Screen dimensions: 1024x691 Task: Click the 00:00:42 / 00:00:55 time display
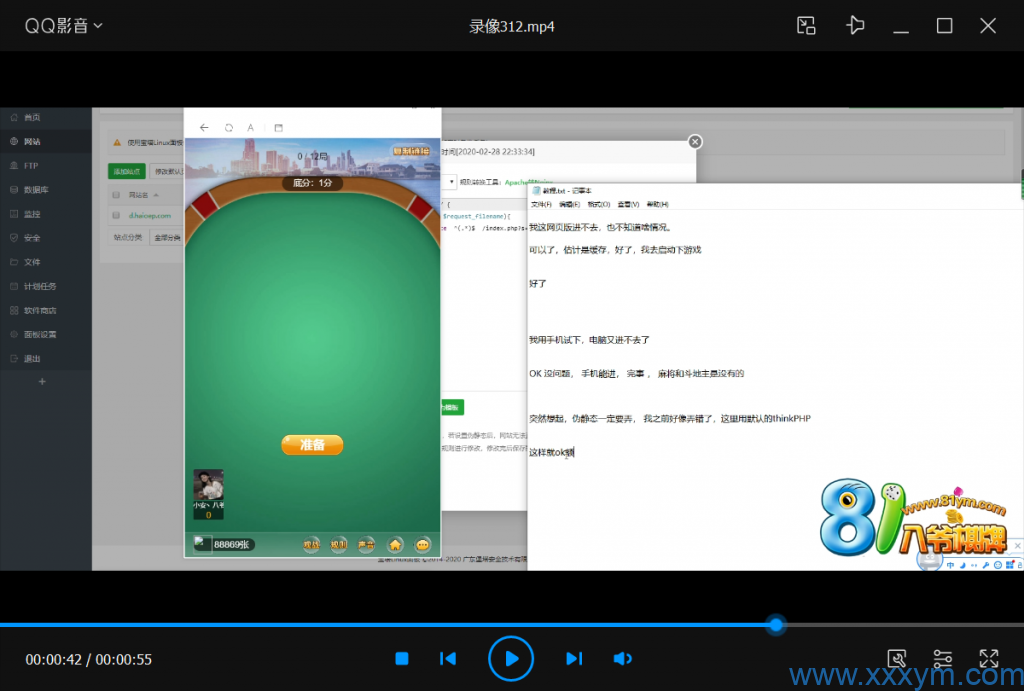coord(89,659)
